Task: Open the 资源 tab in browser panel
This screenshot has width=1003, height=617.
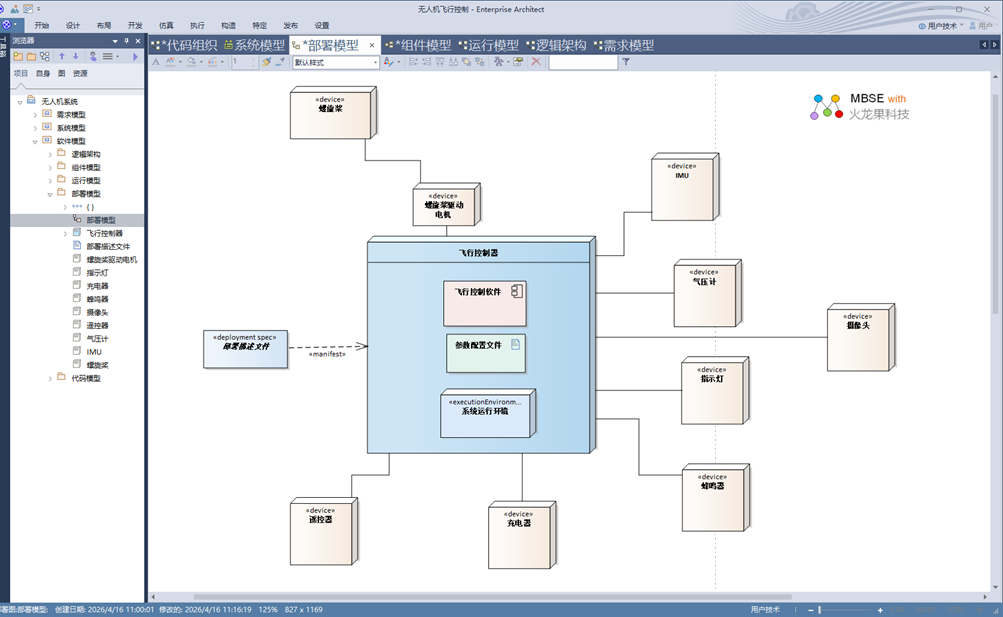Action: click(x=80, y=73)
